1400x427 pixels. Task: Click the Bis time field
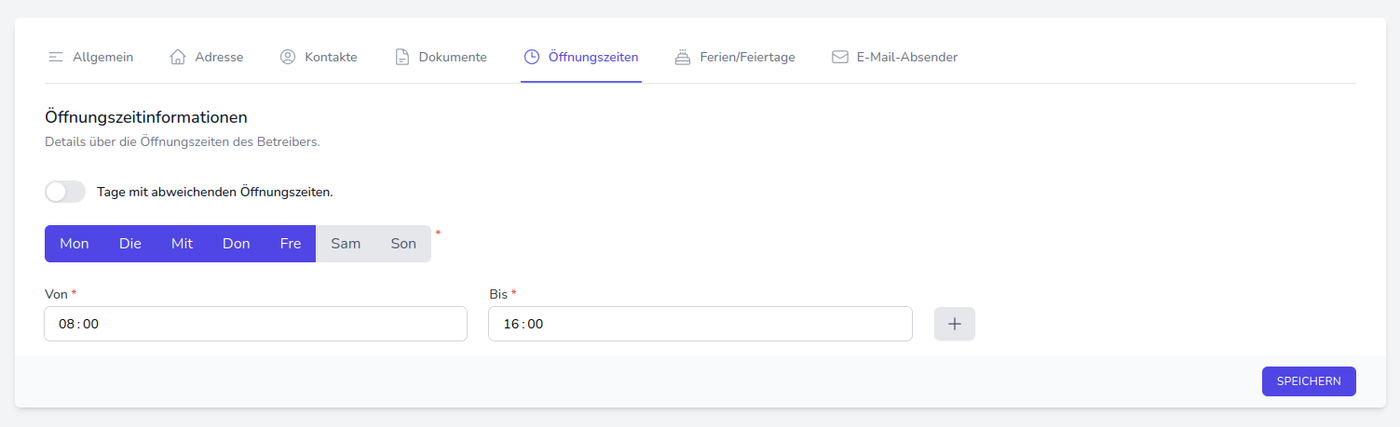pos(699,324)
